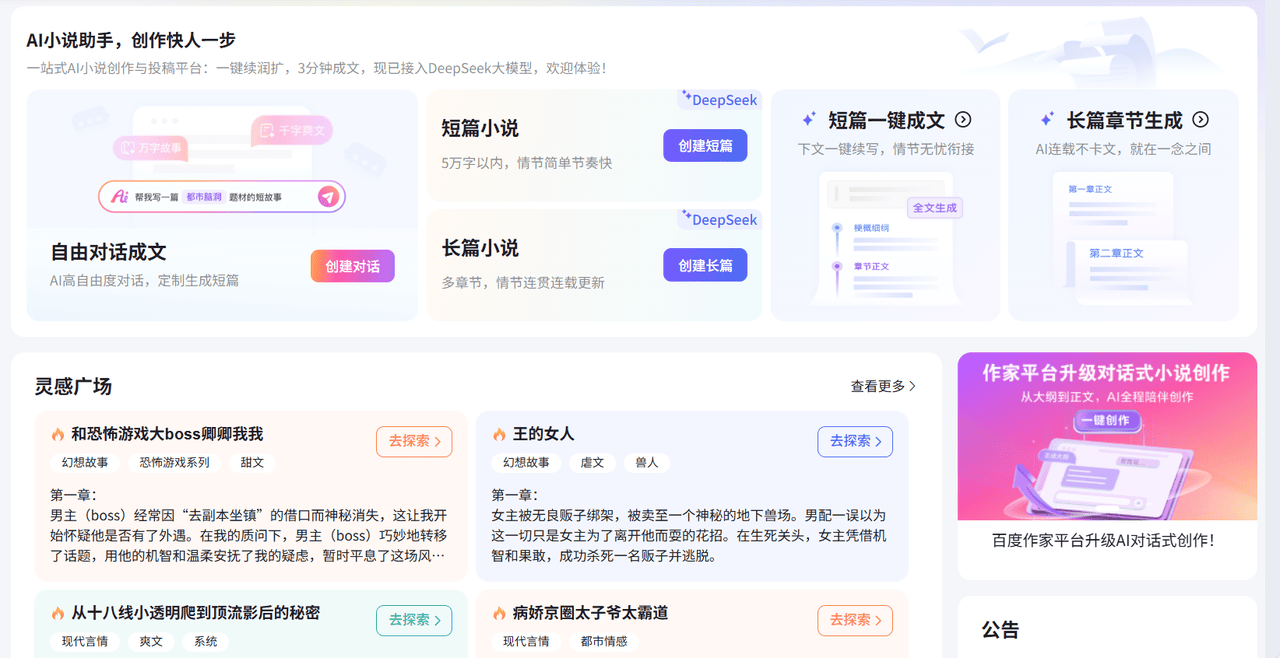Open 去探索 for 从十八线小透明爬到顶流影后的秘密

pos(414,620)
